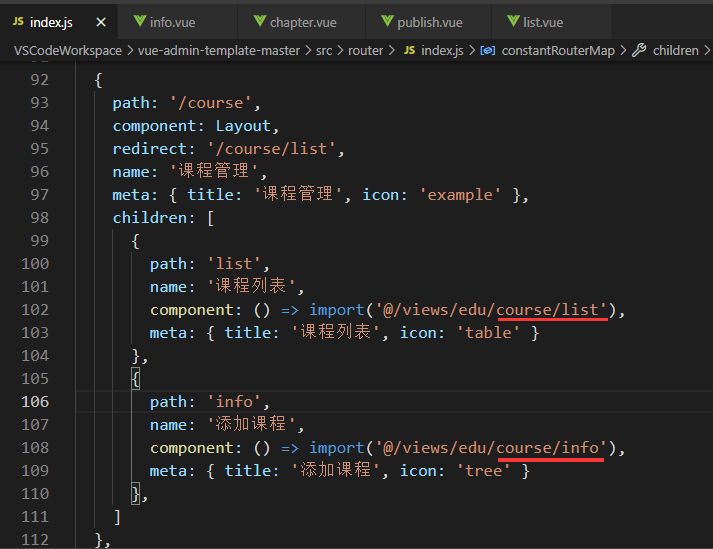Click the wrench property icon in breadcrumb
Screen dimensions: 713x549
tap(639, 50)
